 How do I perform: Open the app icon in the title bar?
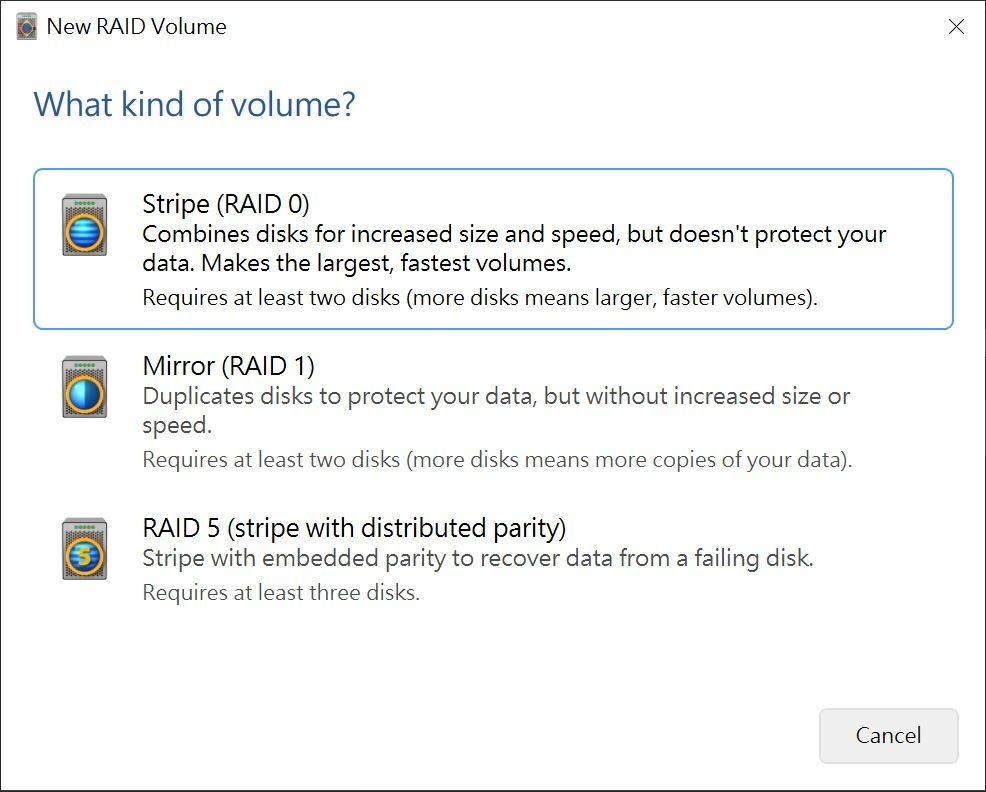pos(26,26)
